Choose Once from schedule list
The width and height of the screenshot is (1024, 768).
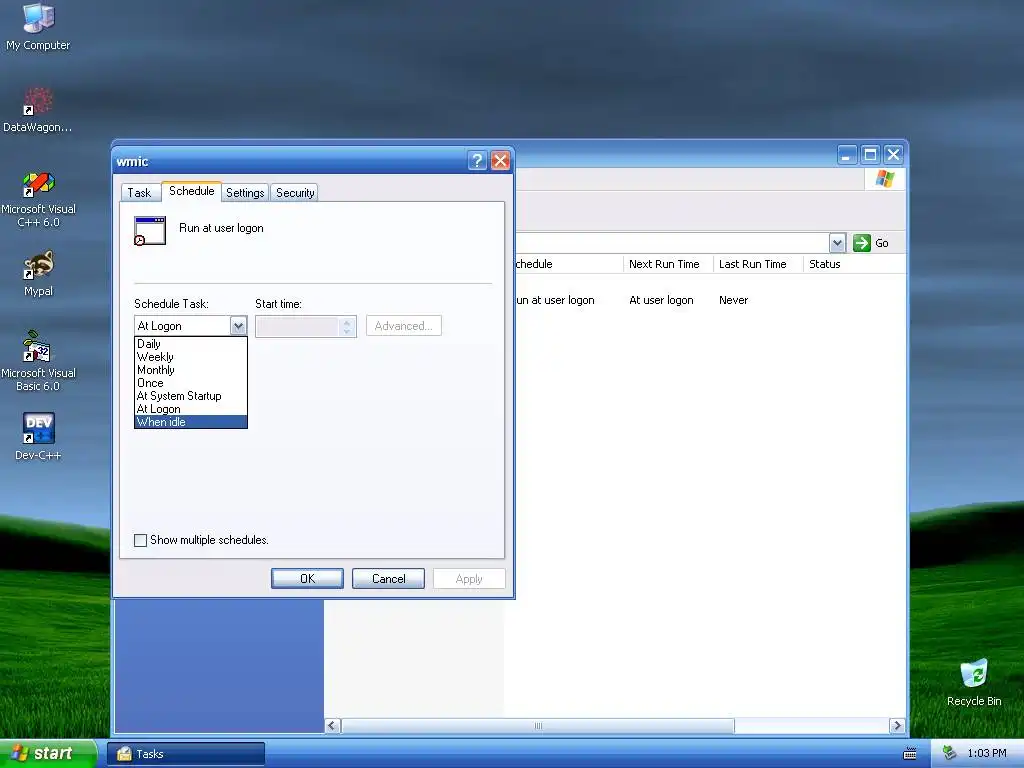[x=191, y=383]
